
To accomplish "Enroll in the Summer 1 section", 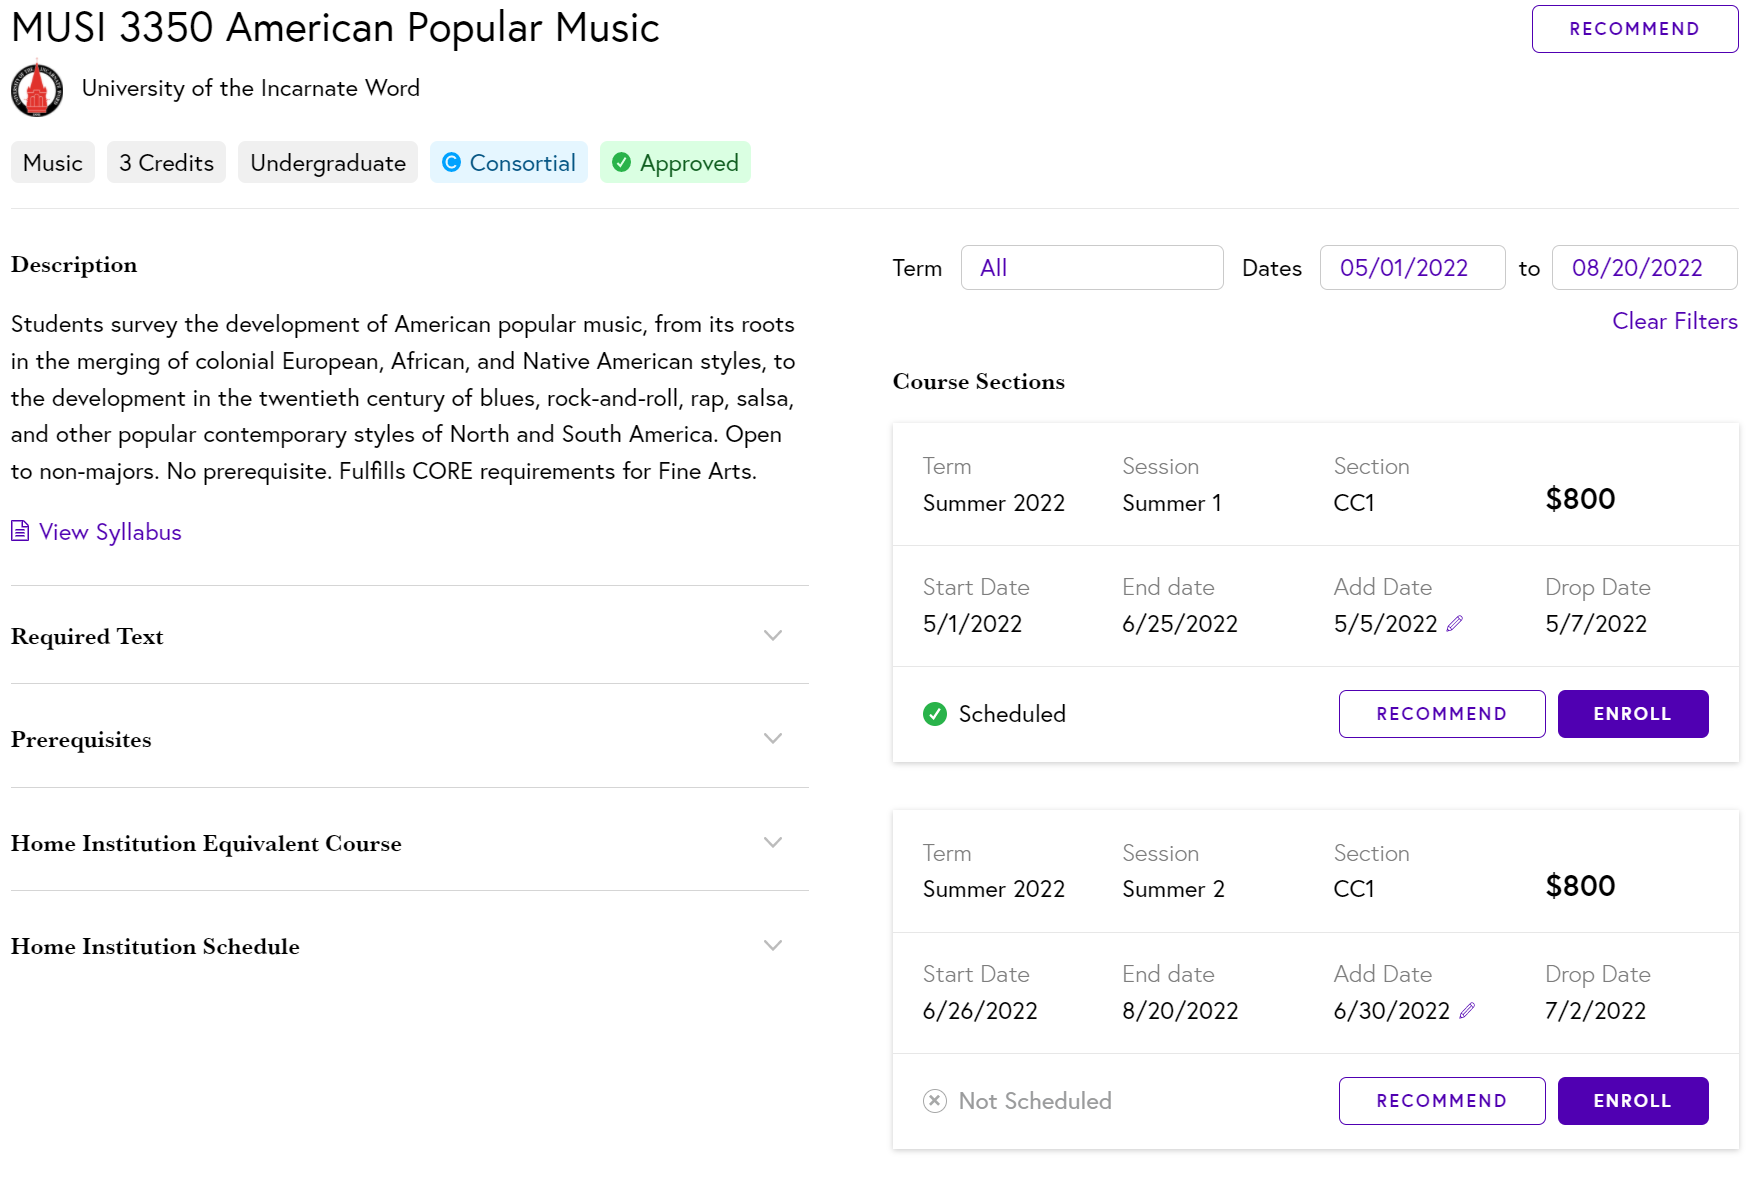I will point(1633,714).
